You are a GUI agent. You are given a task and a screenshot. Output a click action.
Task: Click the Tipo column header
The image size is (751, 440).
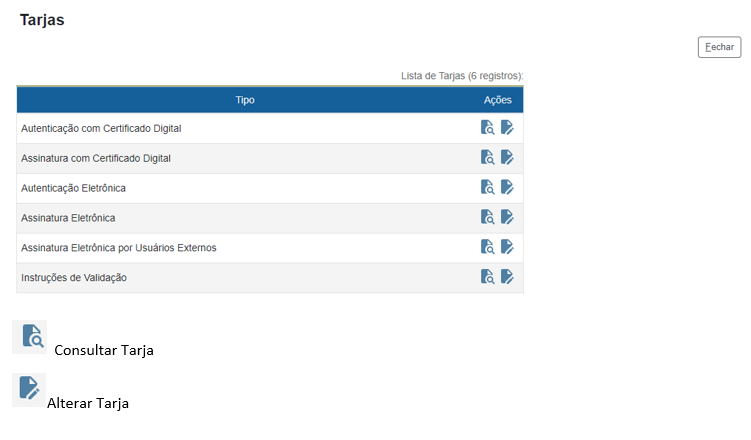pyautogui.click(x=245, y=100)
